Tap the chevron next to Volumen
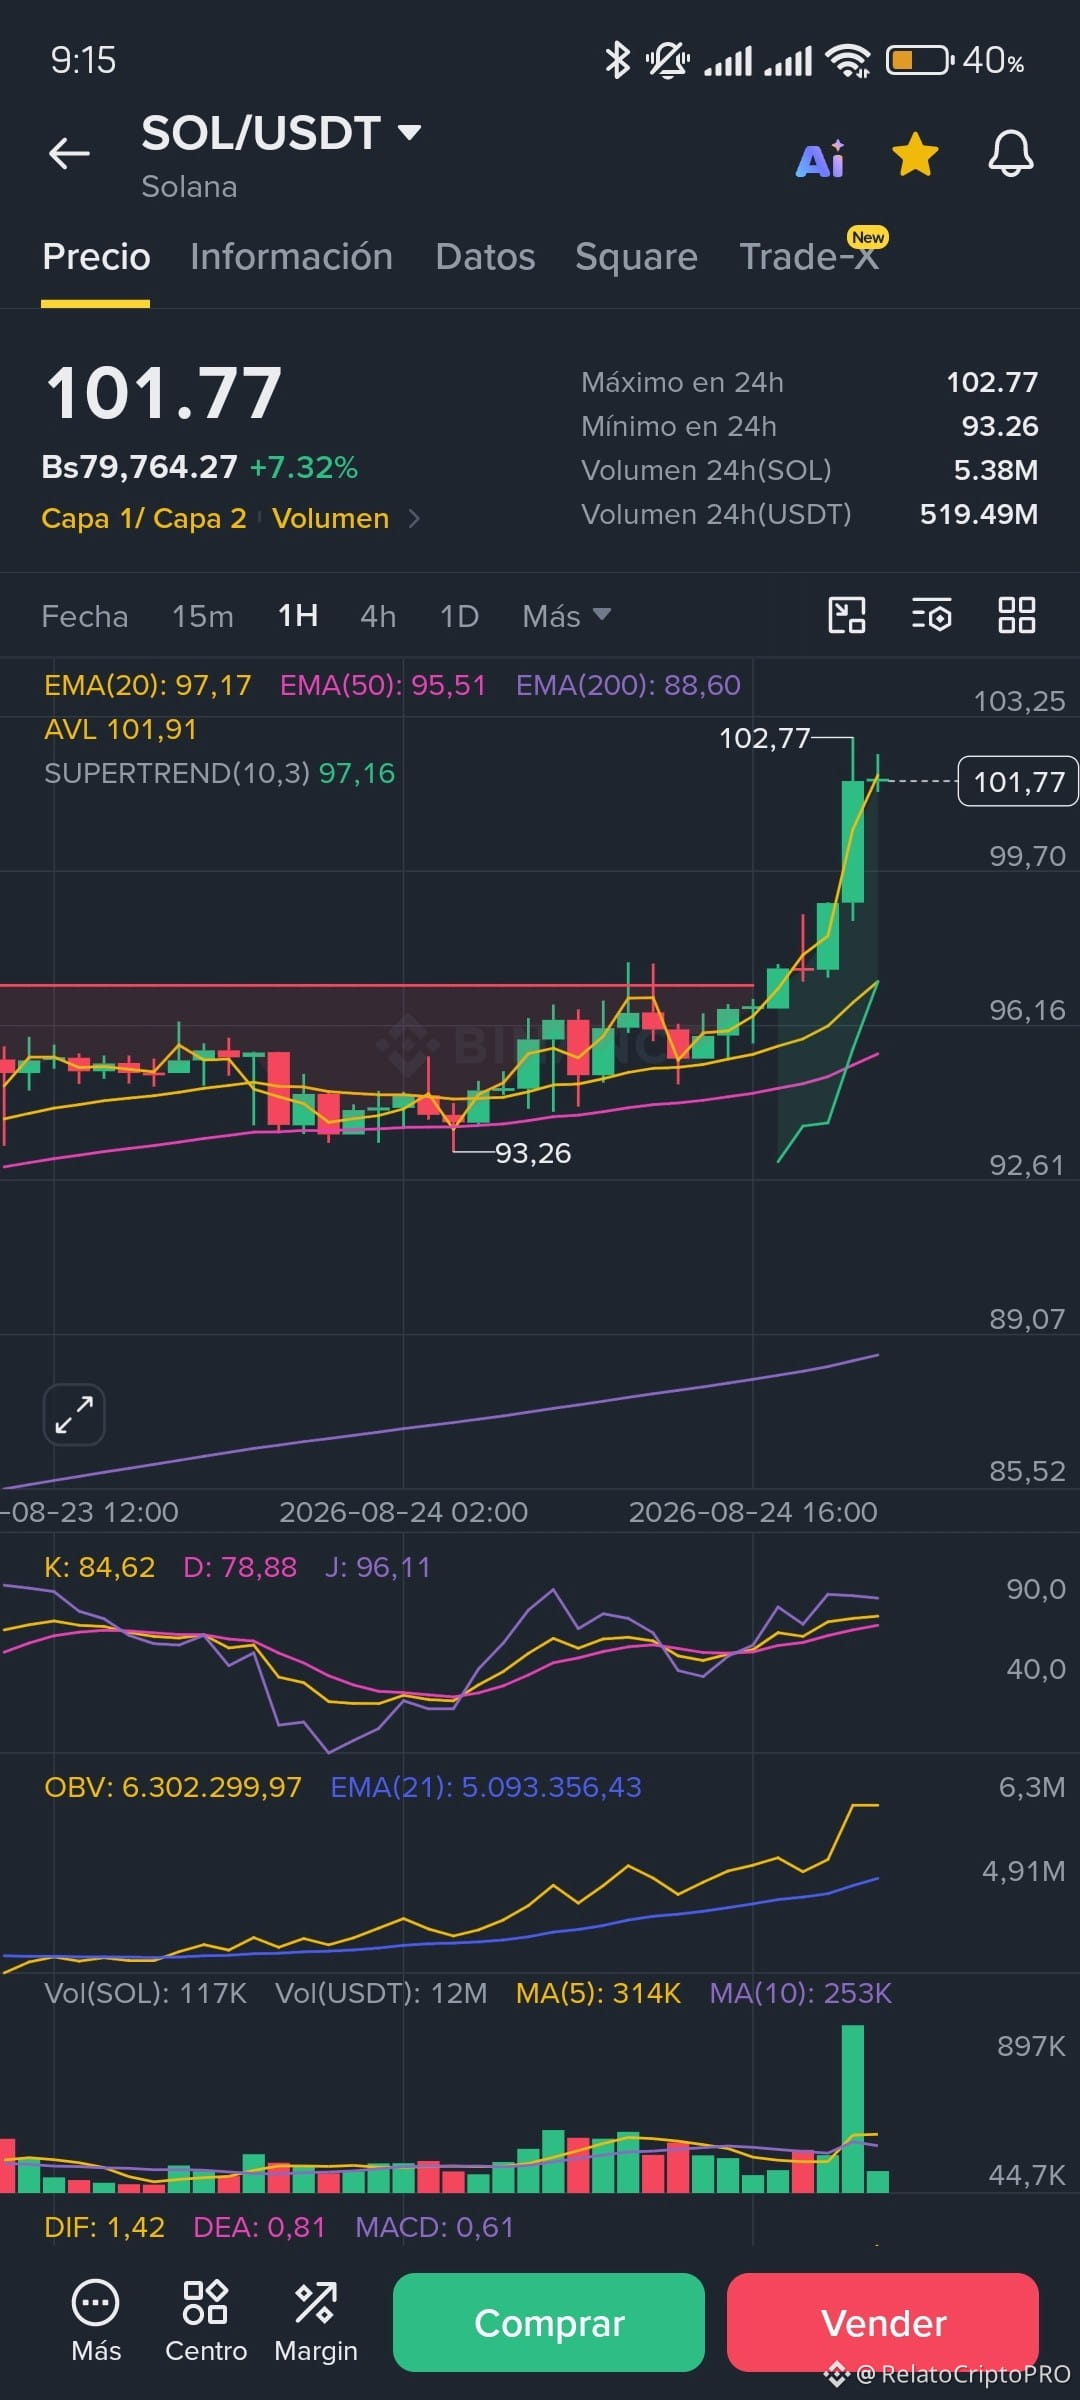Viewport: 1080px width, 2400px height. [x=414, y=518]
